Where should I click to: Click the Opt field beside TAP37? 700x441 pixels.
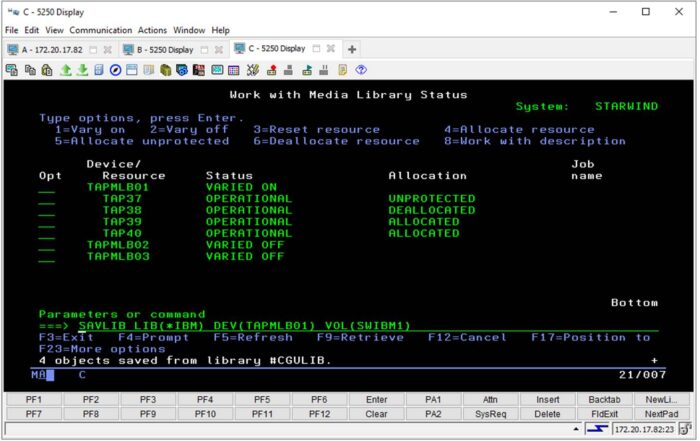[x=47, y=199]
